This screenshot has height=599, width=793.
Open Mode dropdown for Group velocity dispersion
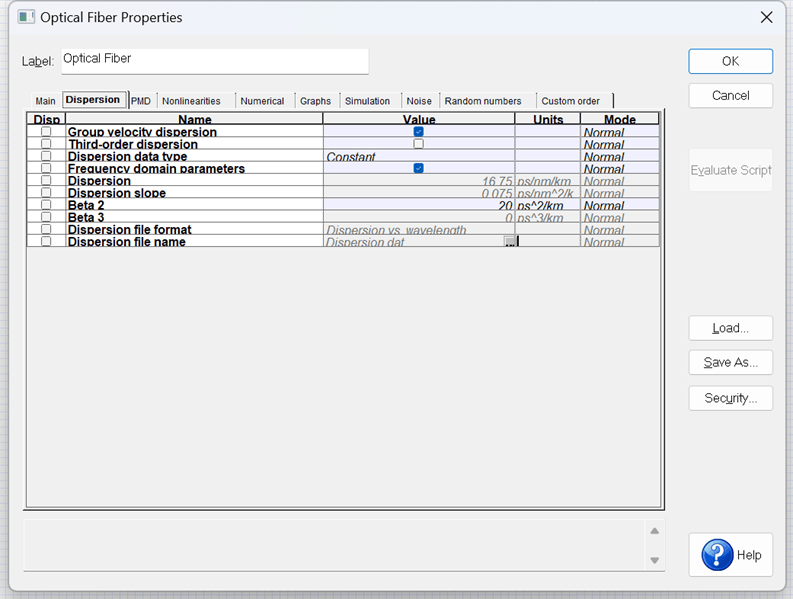tap(619, 132)
